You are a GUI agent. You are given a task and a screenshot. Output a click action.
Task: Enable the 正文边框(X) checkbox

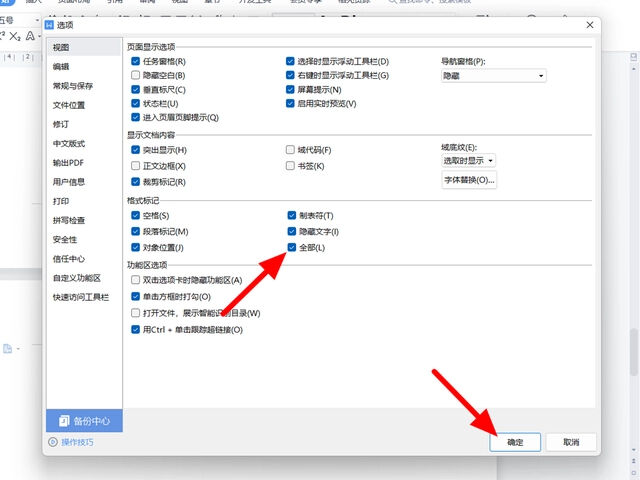(x=136, y=166)
